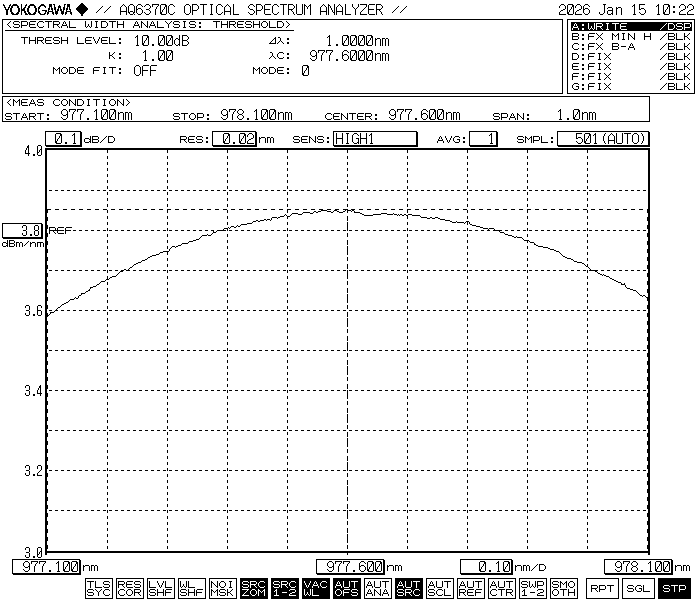The image size is (700, 600).
Task: Click the LVL SHF status icon
Action: (161, 589)
